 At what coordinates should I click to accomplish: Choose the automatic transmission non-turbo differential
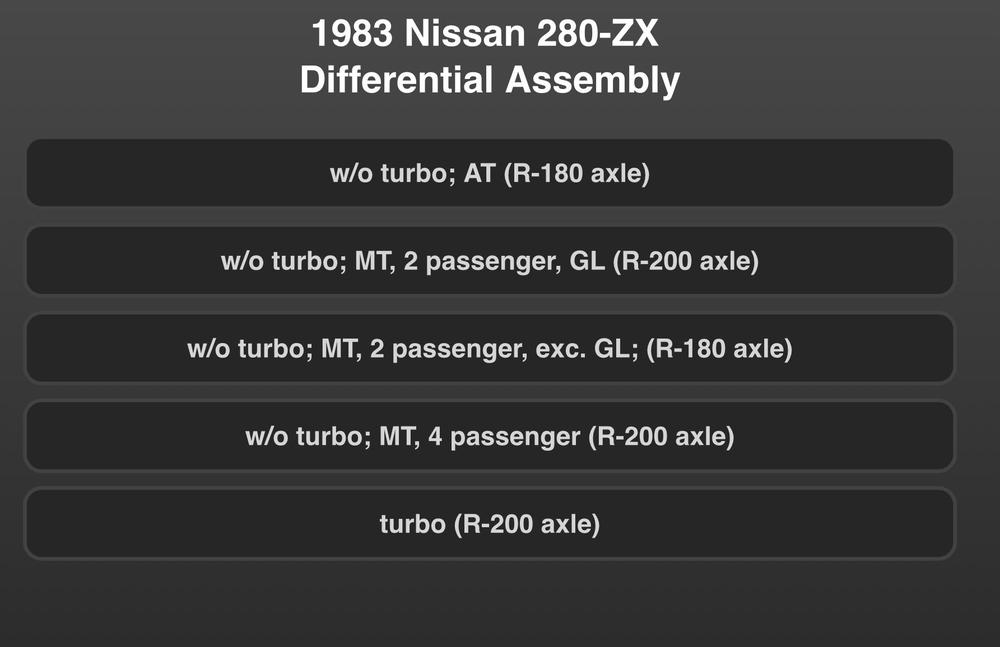pyautogui.click(x=490, y=173)
